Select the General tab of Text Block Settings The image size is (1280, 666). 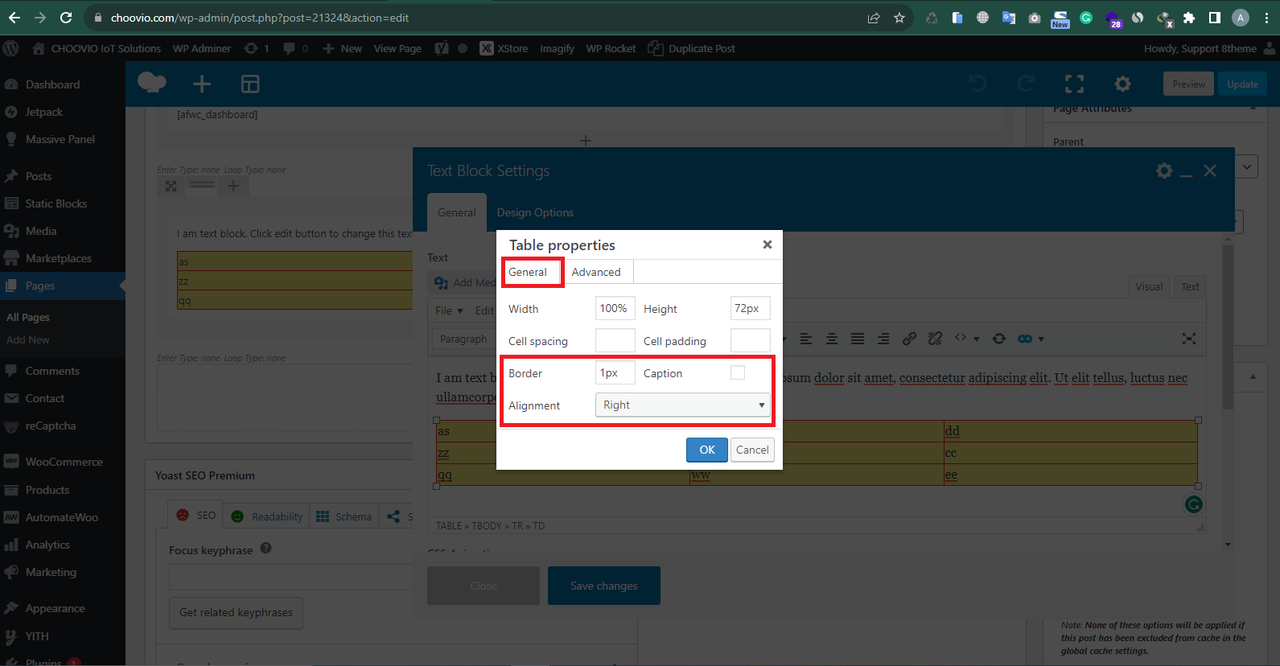click(457, 212)
